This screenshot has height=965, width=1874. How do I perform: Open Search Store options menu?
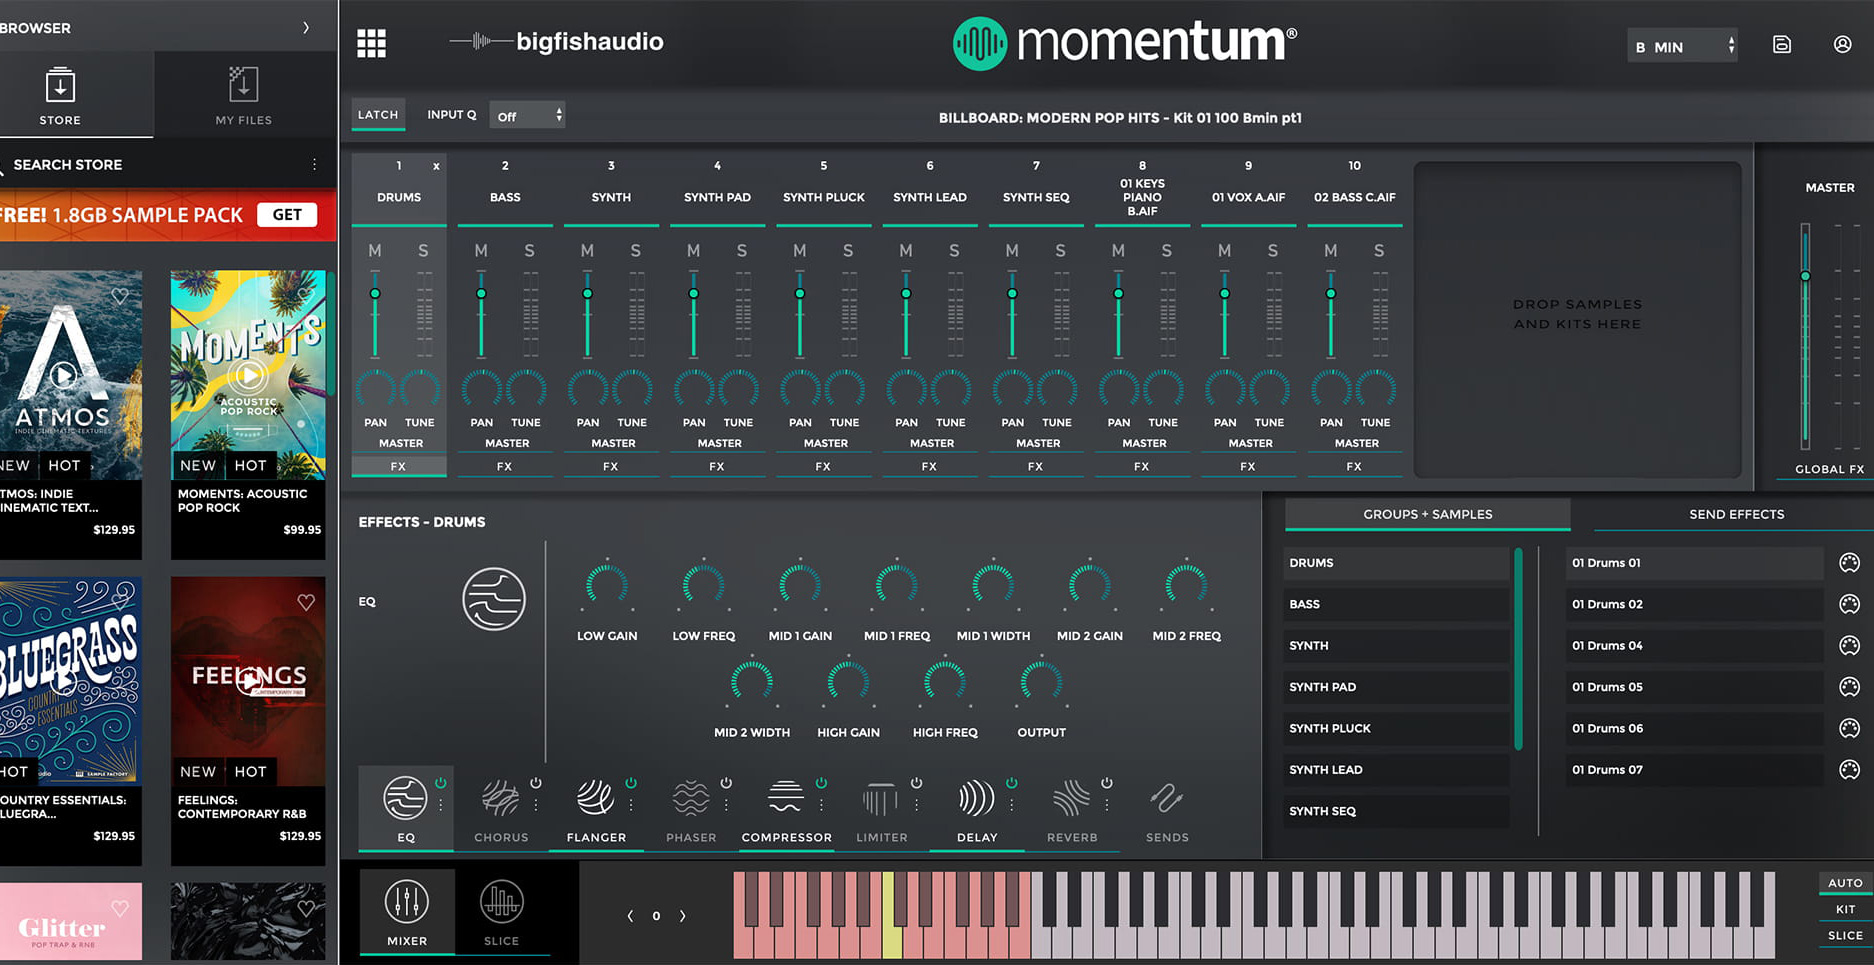(314, 165)
